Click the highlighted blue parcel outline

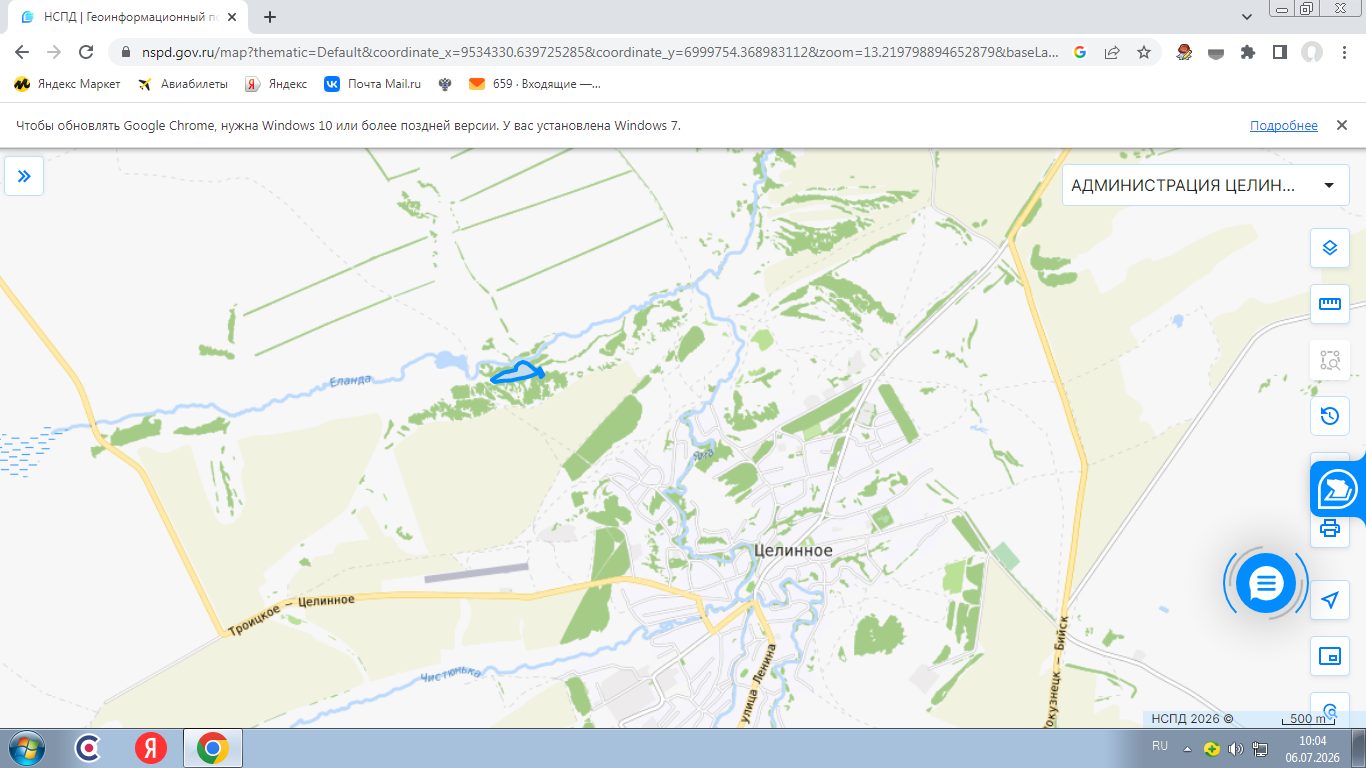518,373
